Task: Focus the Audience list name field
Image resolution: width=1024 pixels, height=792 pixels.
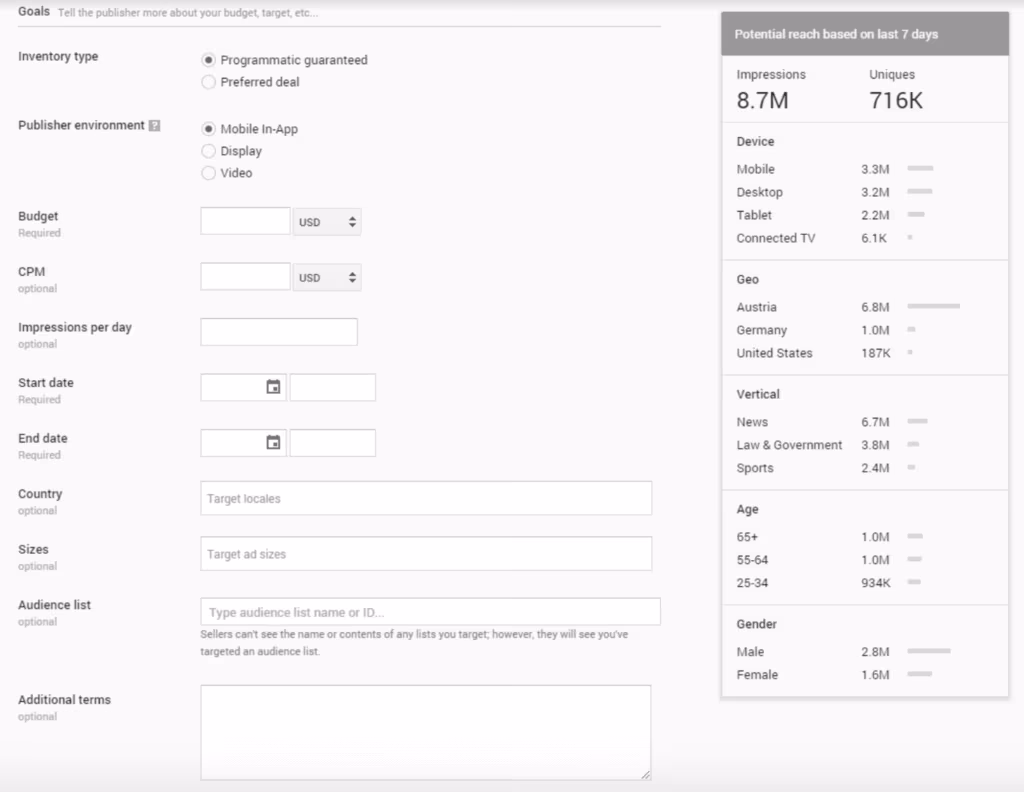Action: tap(430, 612)
